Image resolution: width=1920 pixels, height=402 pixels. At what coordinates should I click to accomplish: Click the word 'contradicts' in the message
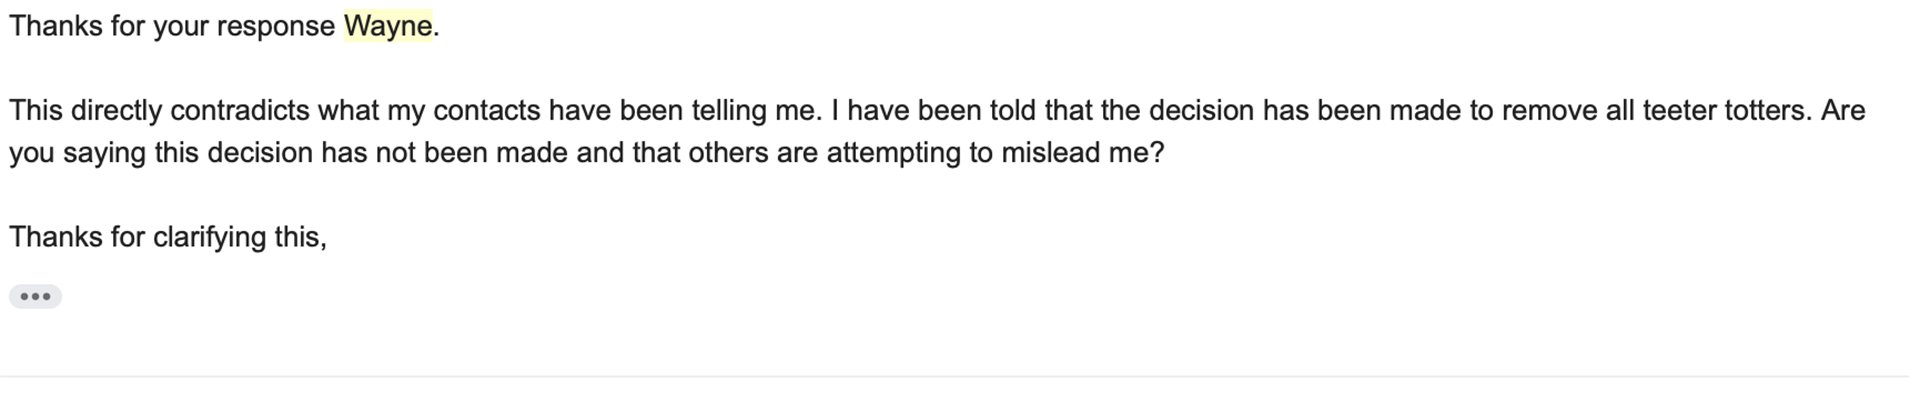[x=240, y=110]
